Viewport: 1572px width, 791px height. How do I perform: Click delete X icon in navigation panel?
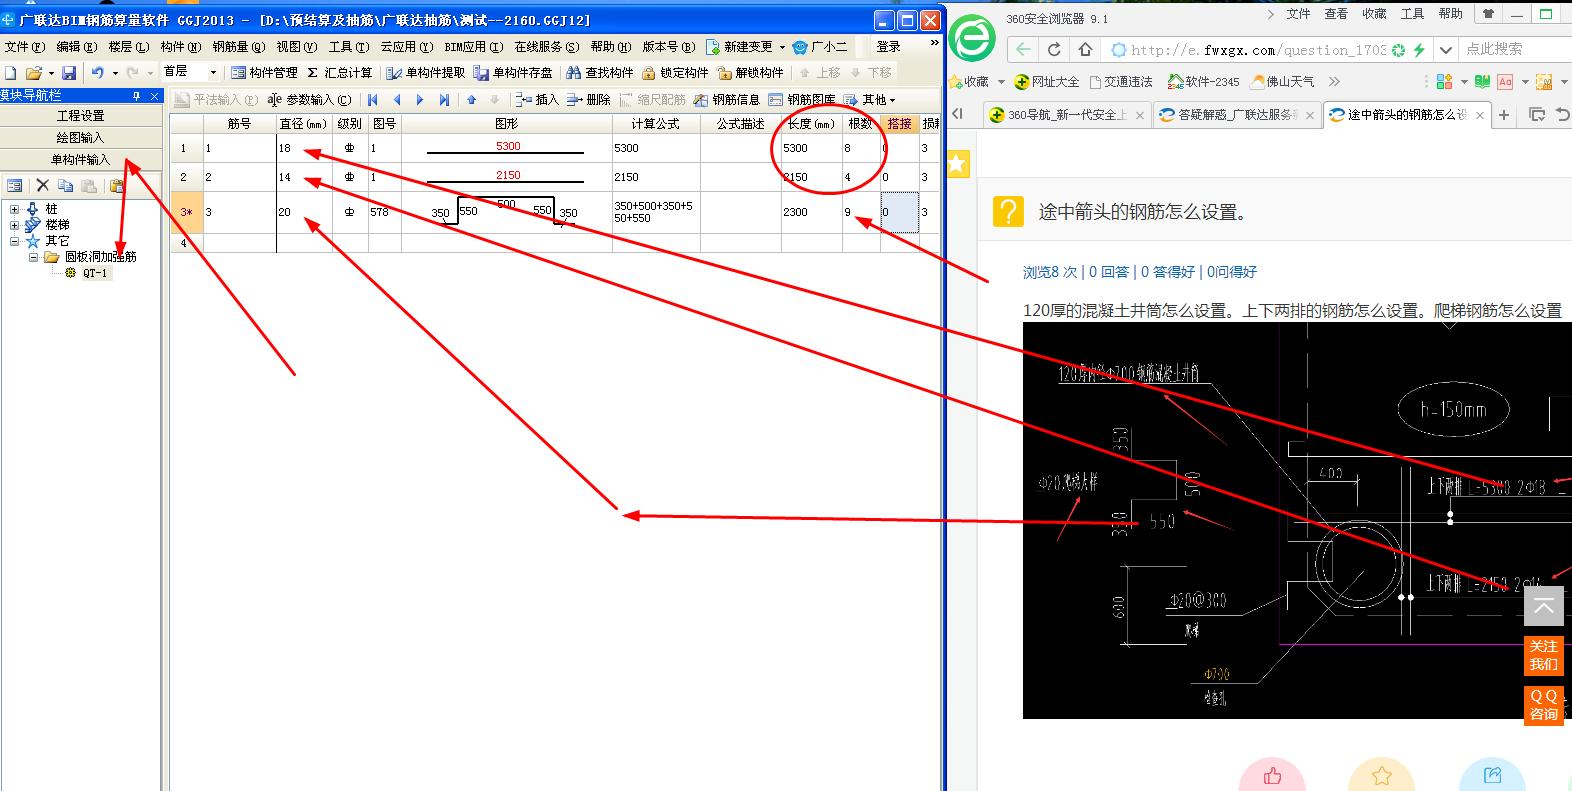pyautogui.click(x=42, y=185)
